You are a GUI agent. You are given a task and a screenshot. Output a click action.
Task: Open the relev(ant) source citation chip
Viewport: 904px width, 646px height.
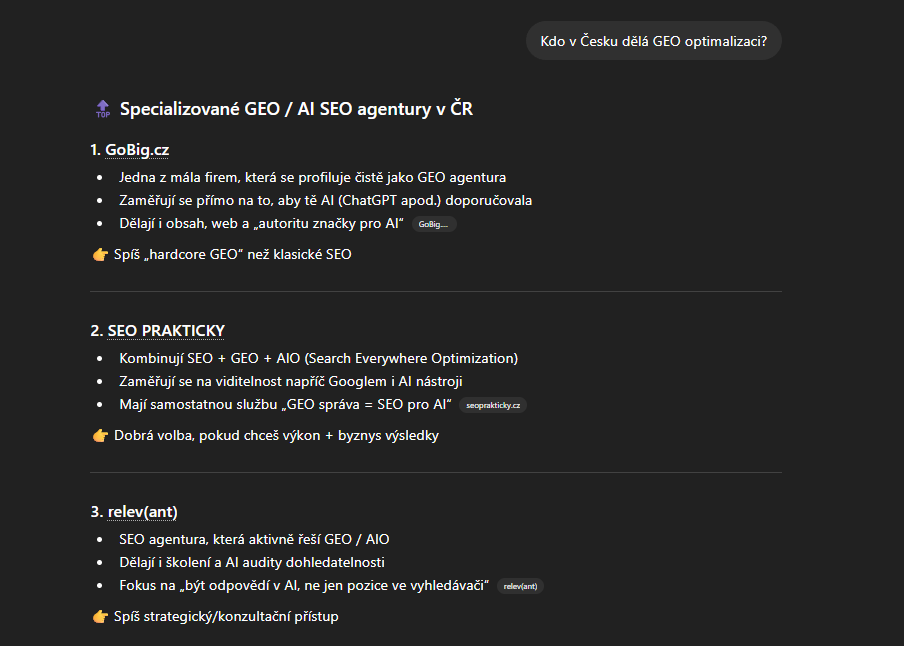point(520,586)
